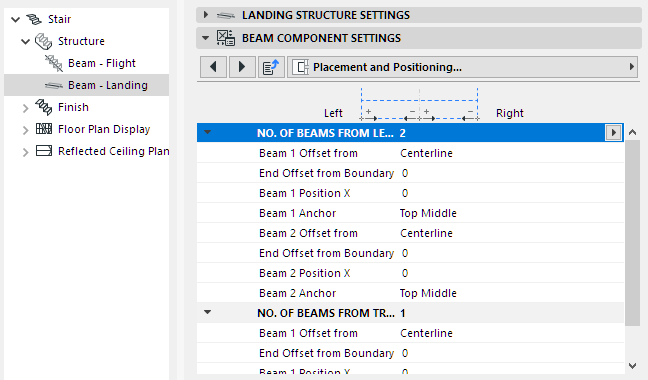Image resolution: width=648 pixels, height=380 pixels.
Task: Select Reflected Ceiling Plan tree item
Action: pyautogui.click(x=114, y=151)
